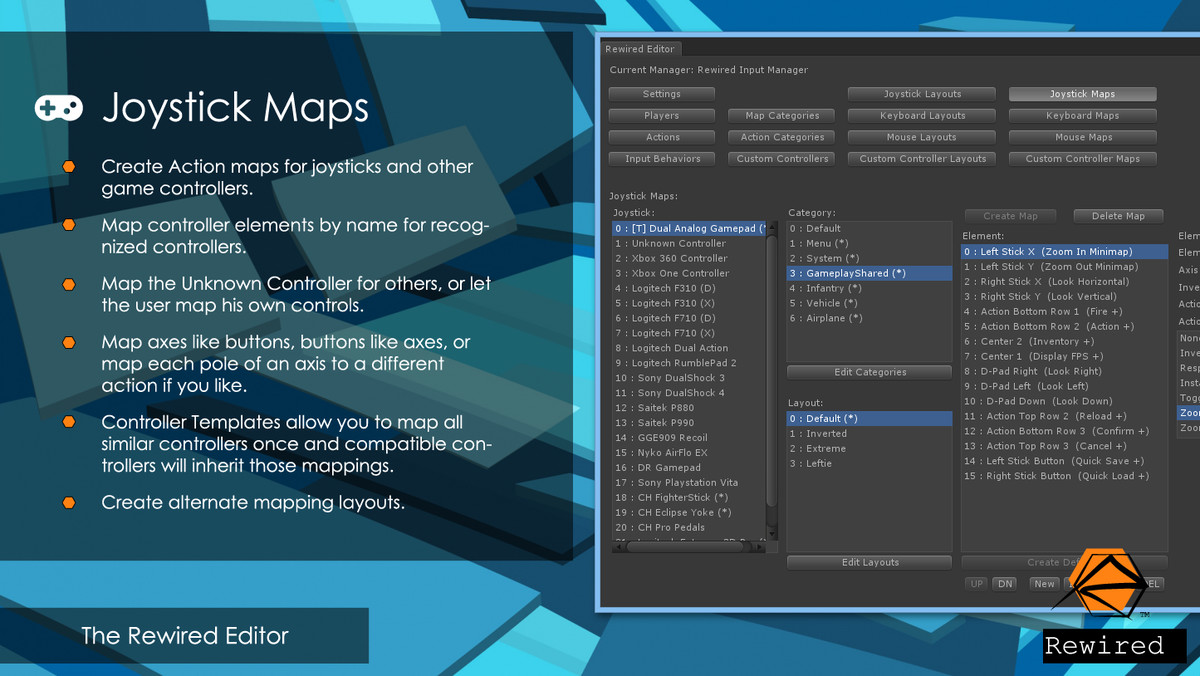The image size is (1200, 676).
Task: Select Center 1 Display FPS element
Action: coord(1064,357)
